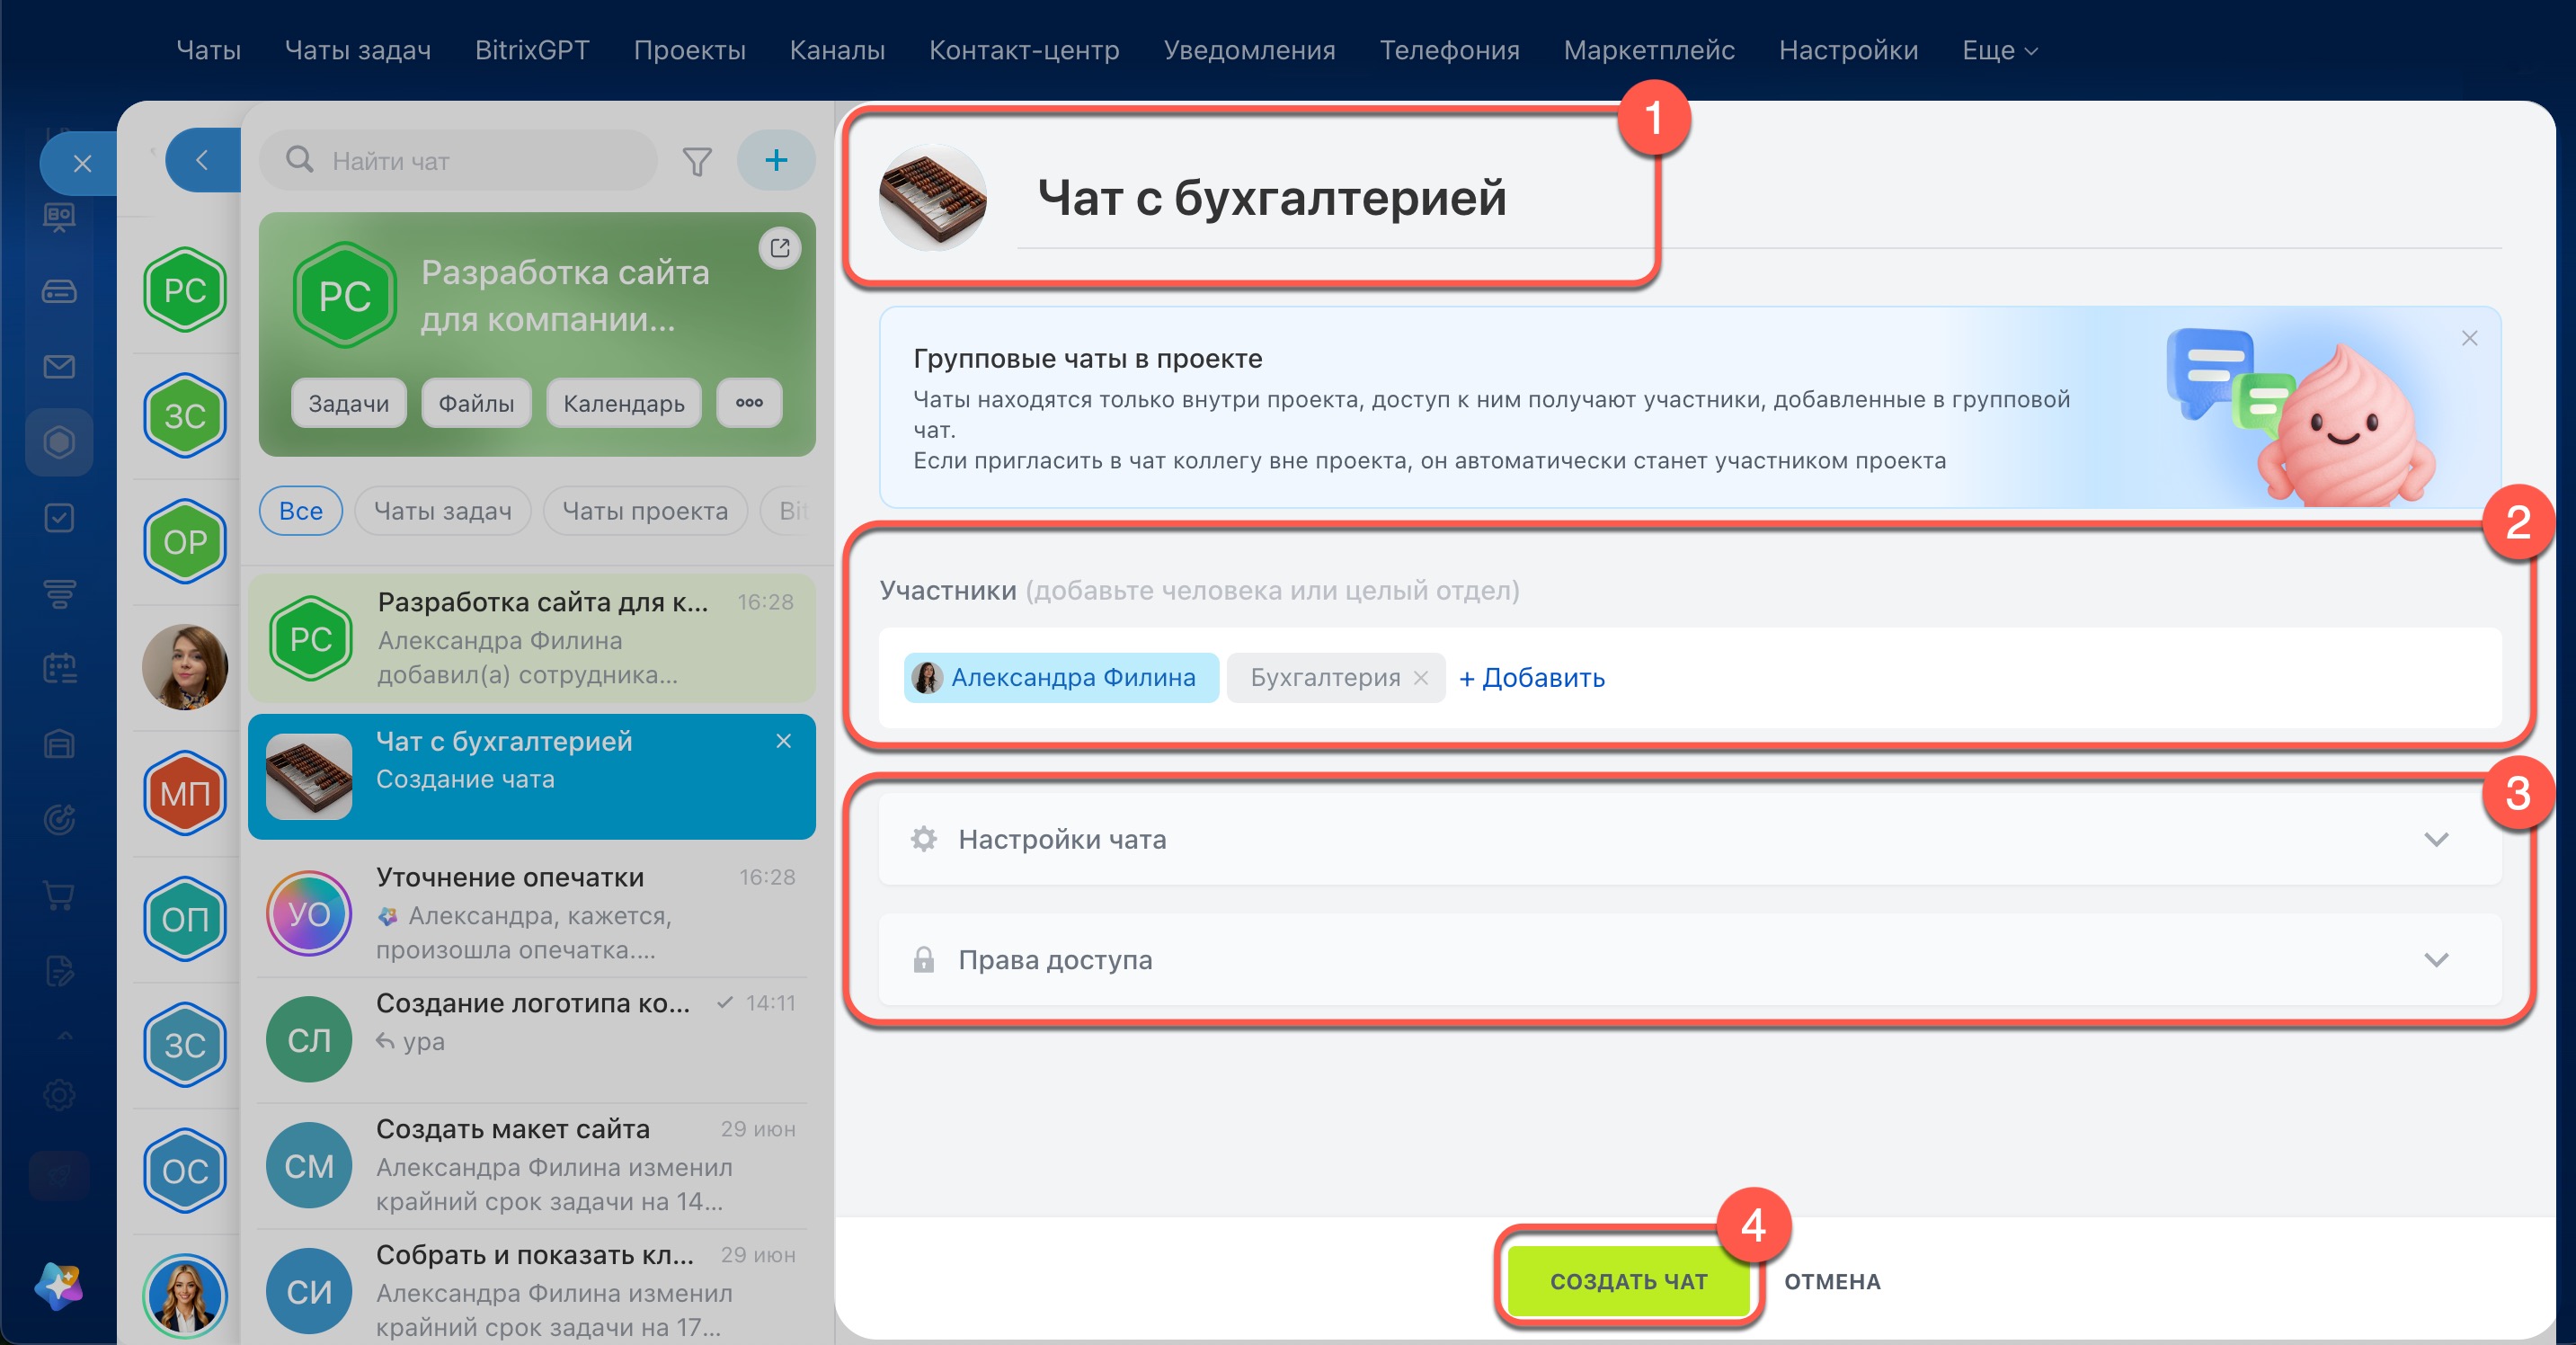Open the tasks checkmark icon in sidebar
2576x1345 pixels.
59,518
